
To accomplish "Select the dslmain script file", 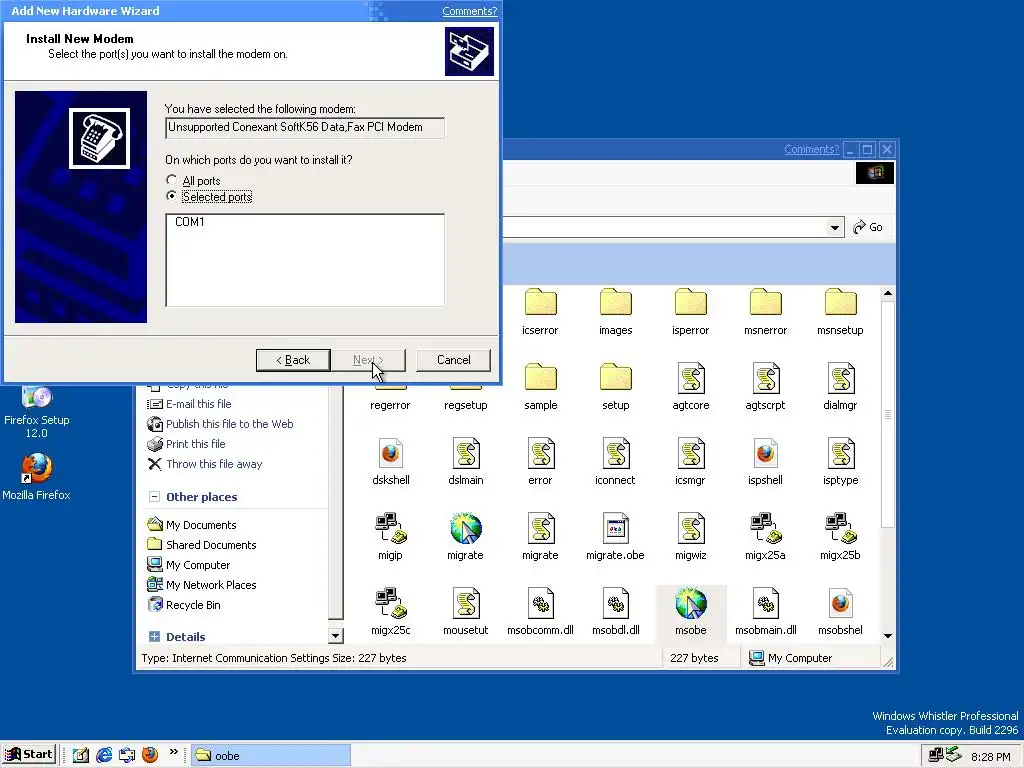I will 466,462.
